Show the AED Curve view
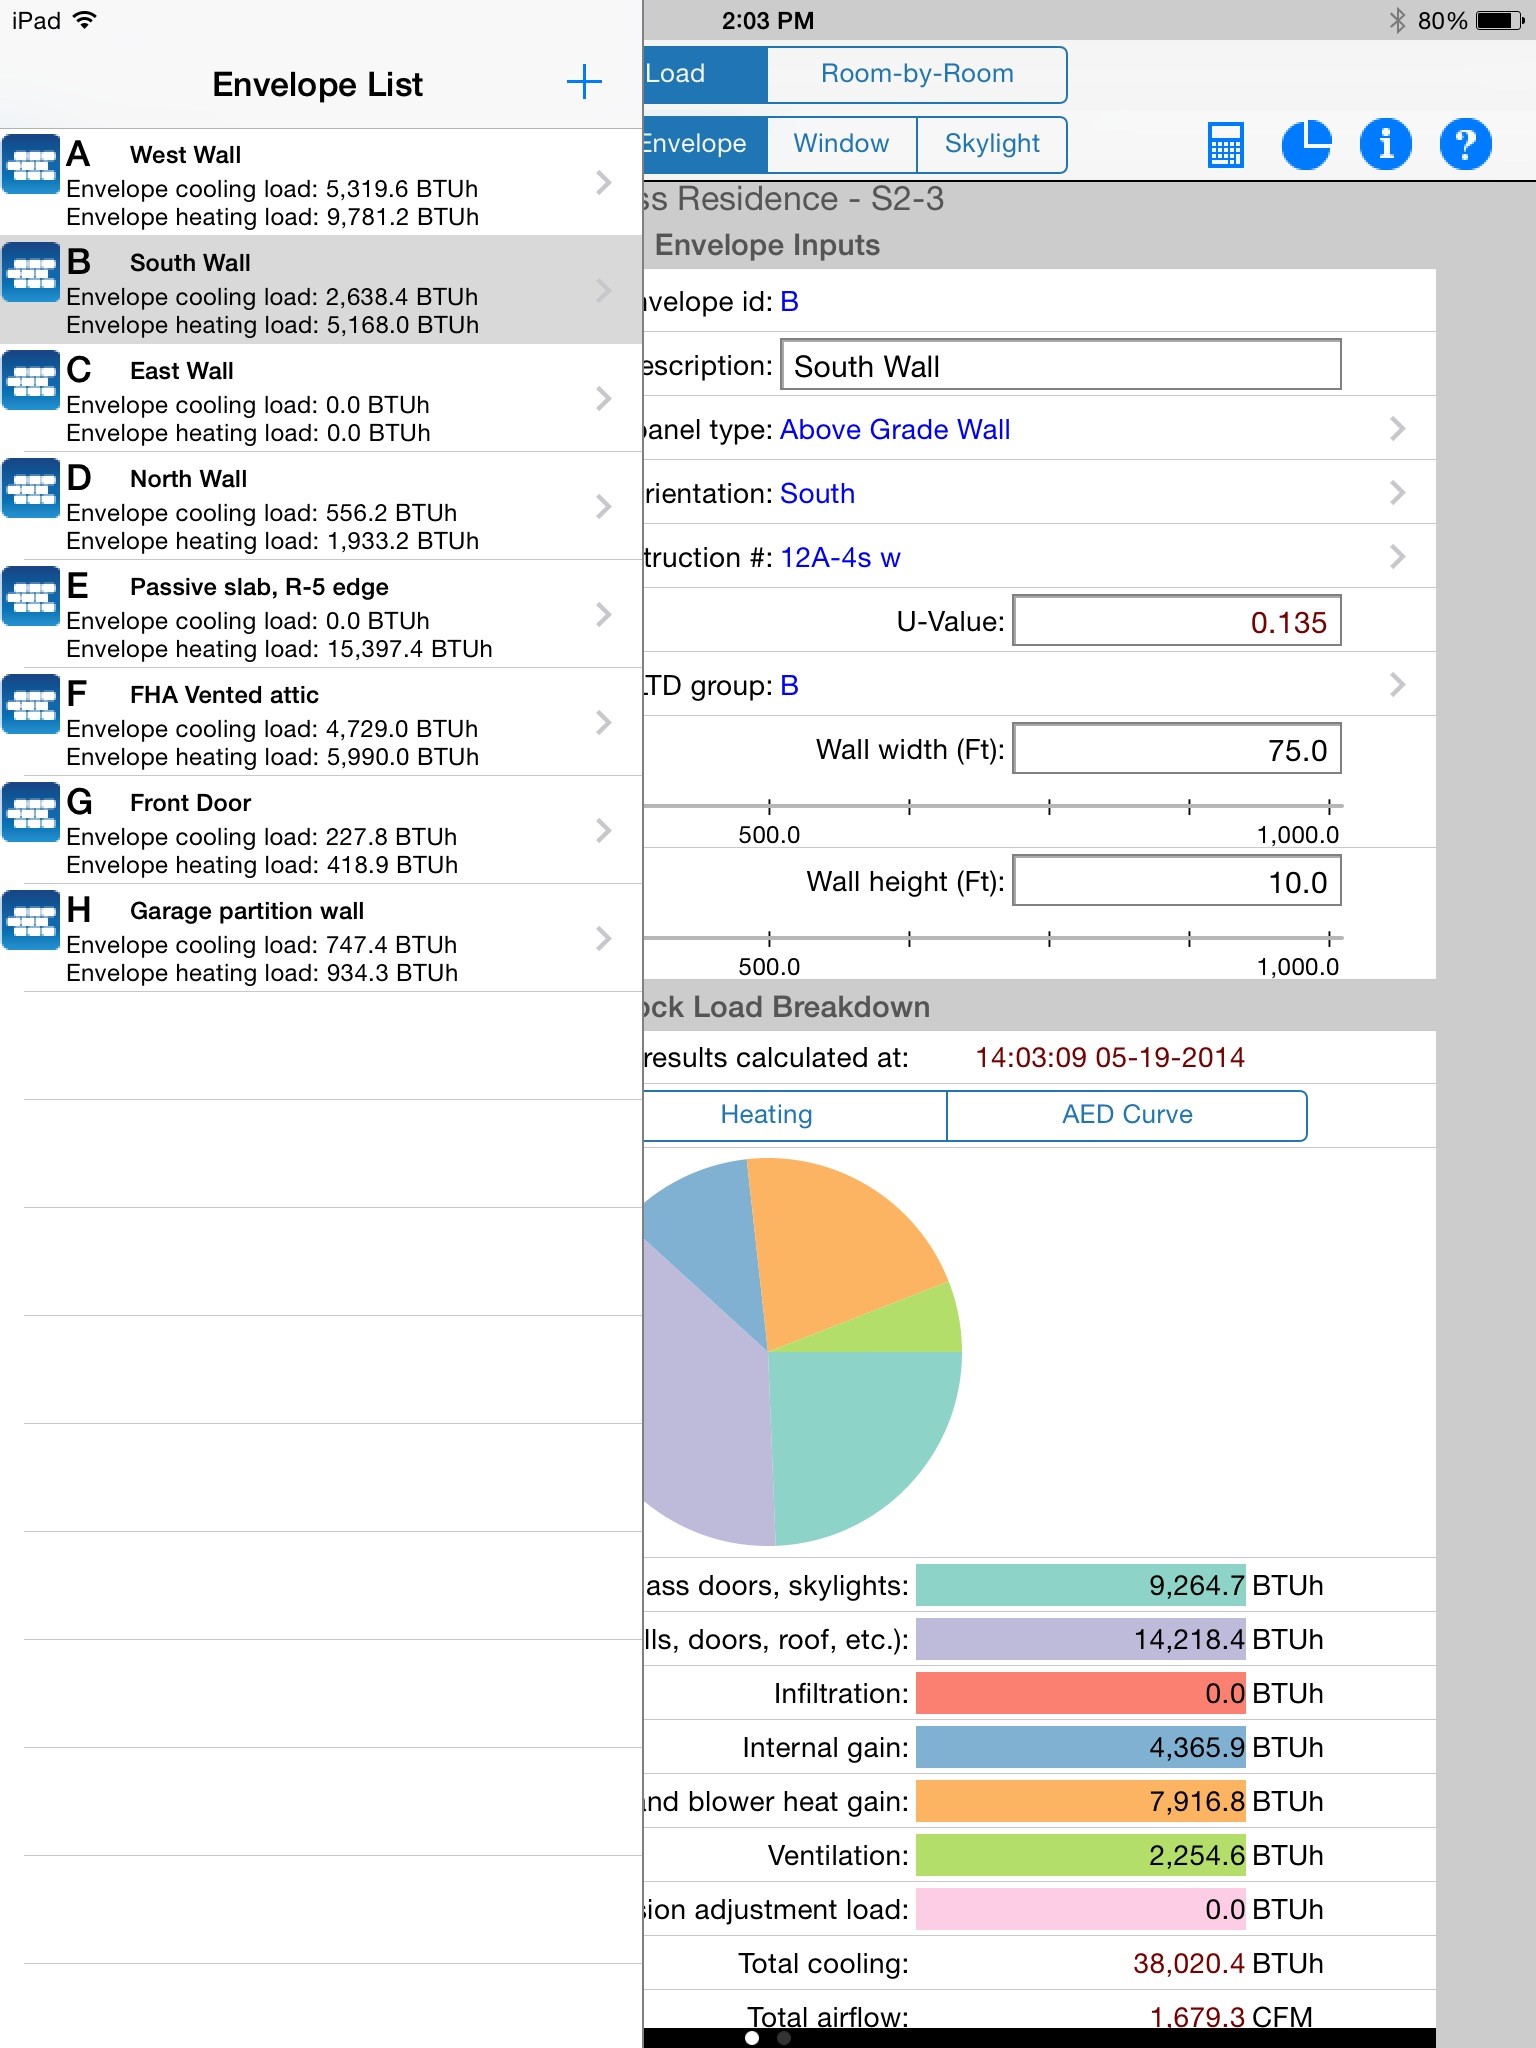This screenshot has height=2048, width=1536. [1127, 1115]
